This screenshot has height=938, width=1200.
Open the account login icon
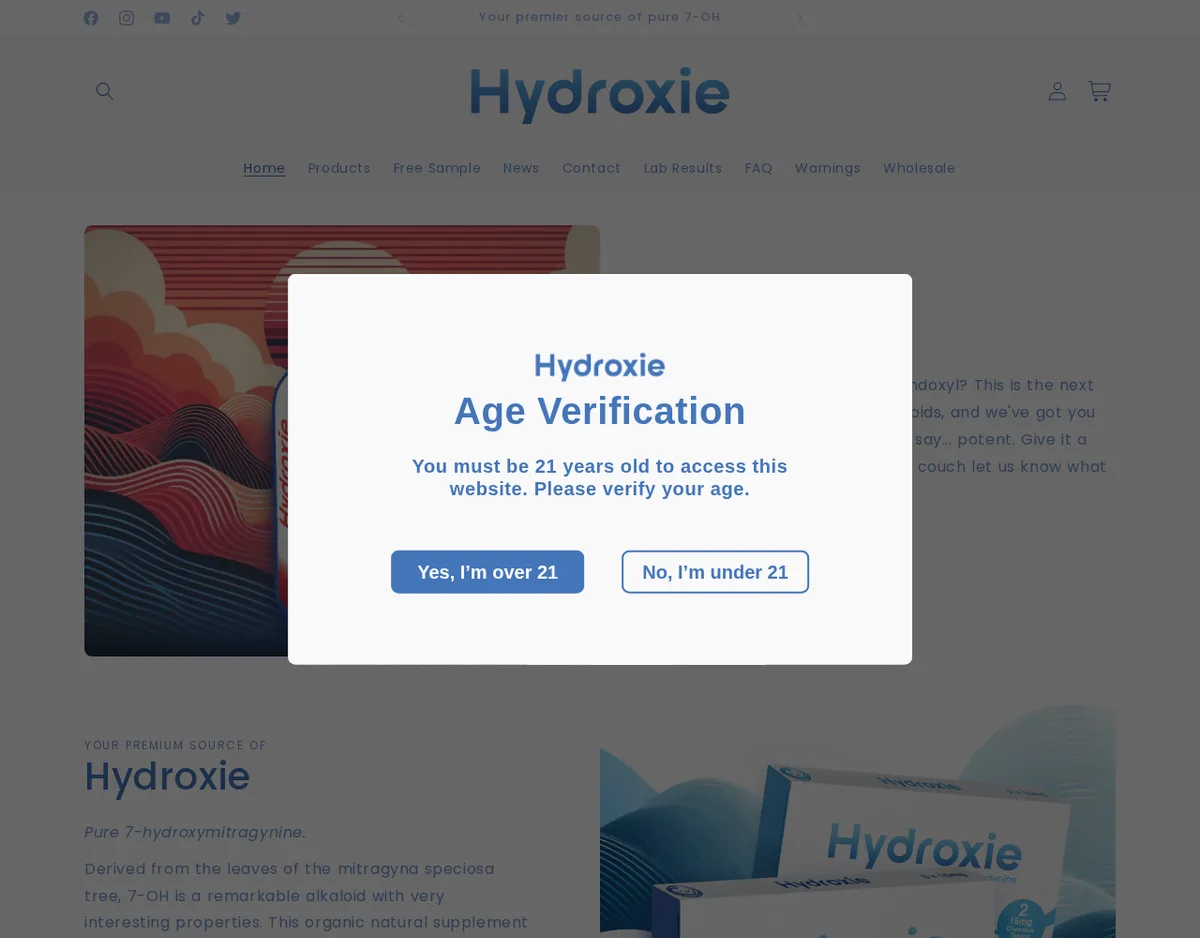point(1057,91)
